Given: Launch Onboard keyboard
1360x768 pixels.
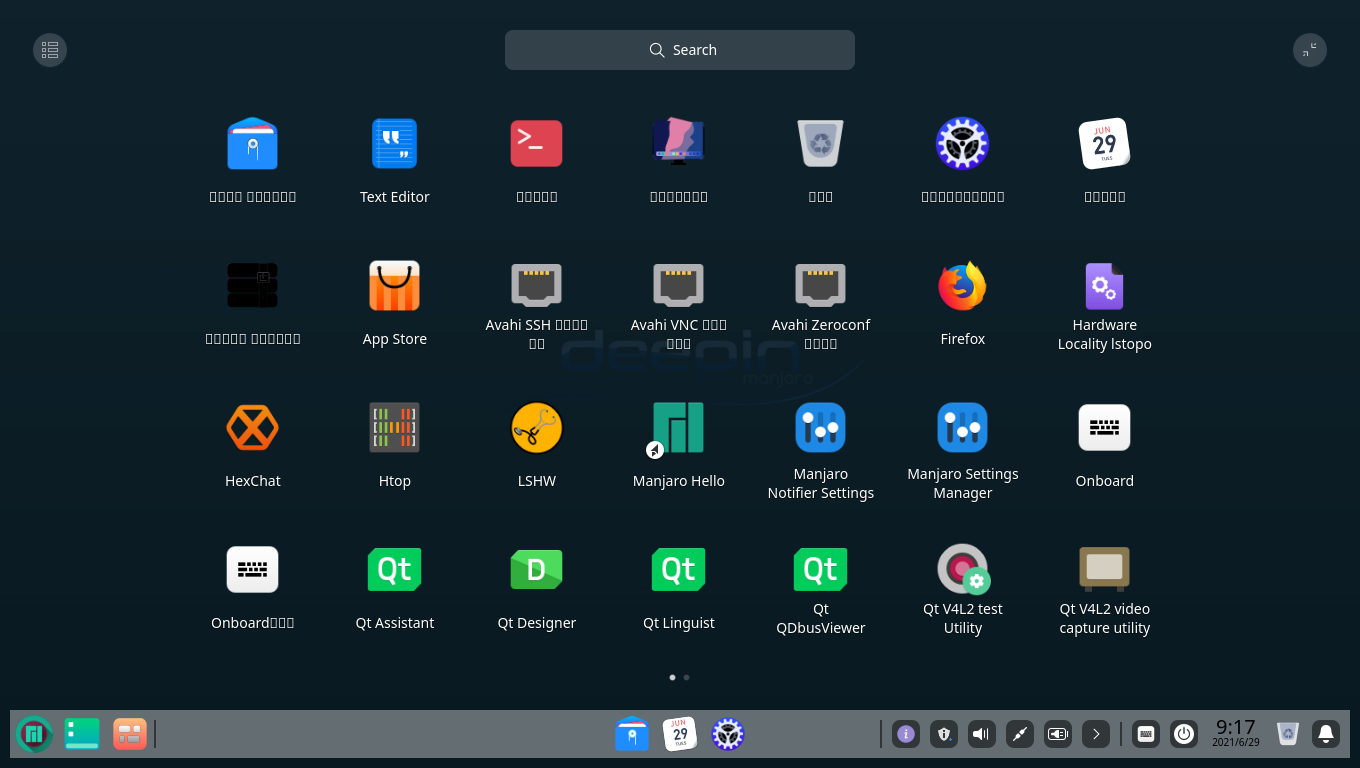Looking at the screenshot, I should [x=1104, y=428].
